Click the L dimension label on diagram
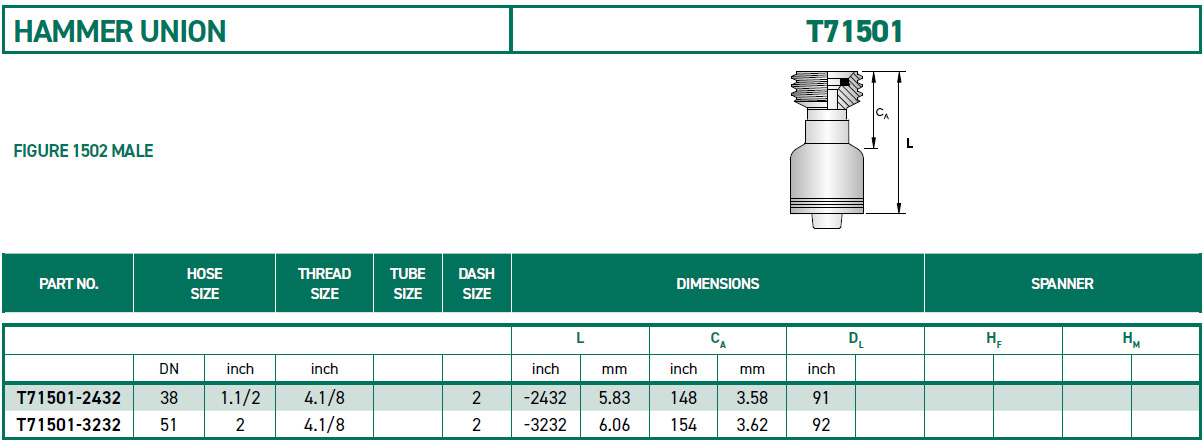The image size is (1204, 444). pos(910,142)
